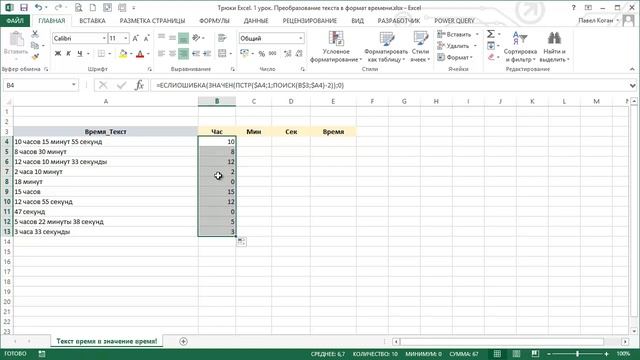Toggle align right in alignment group
The image size is (640, 360).
click(183, 53)
